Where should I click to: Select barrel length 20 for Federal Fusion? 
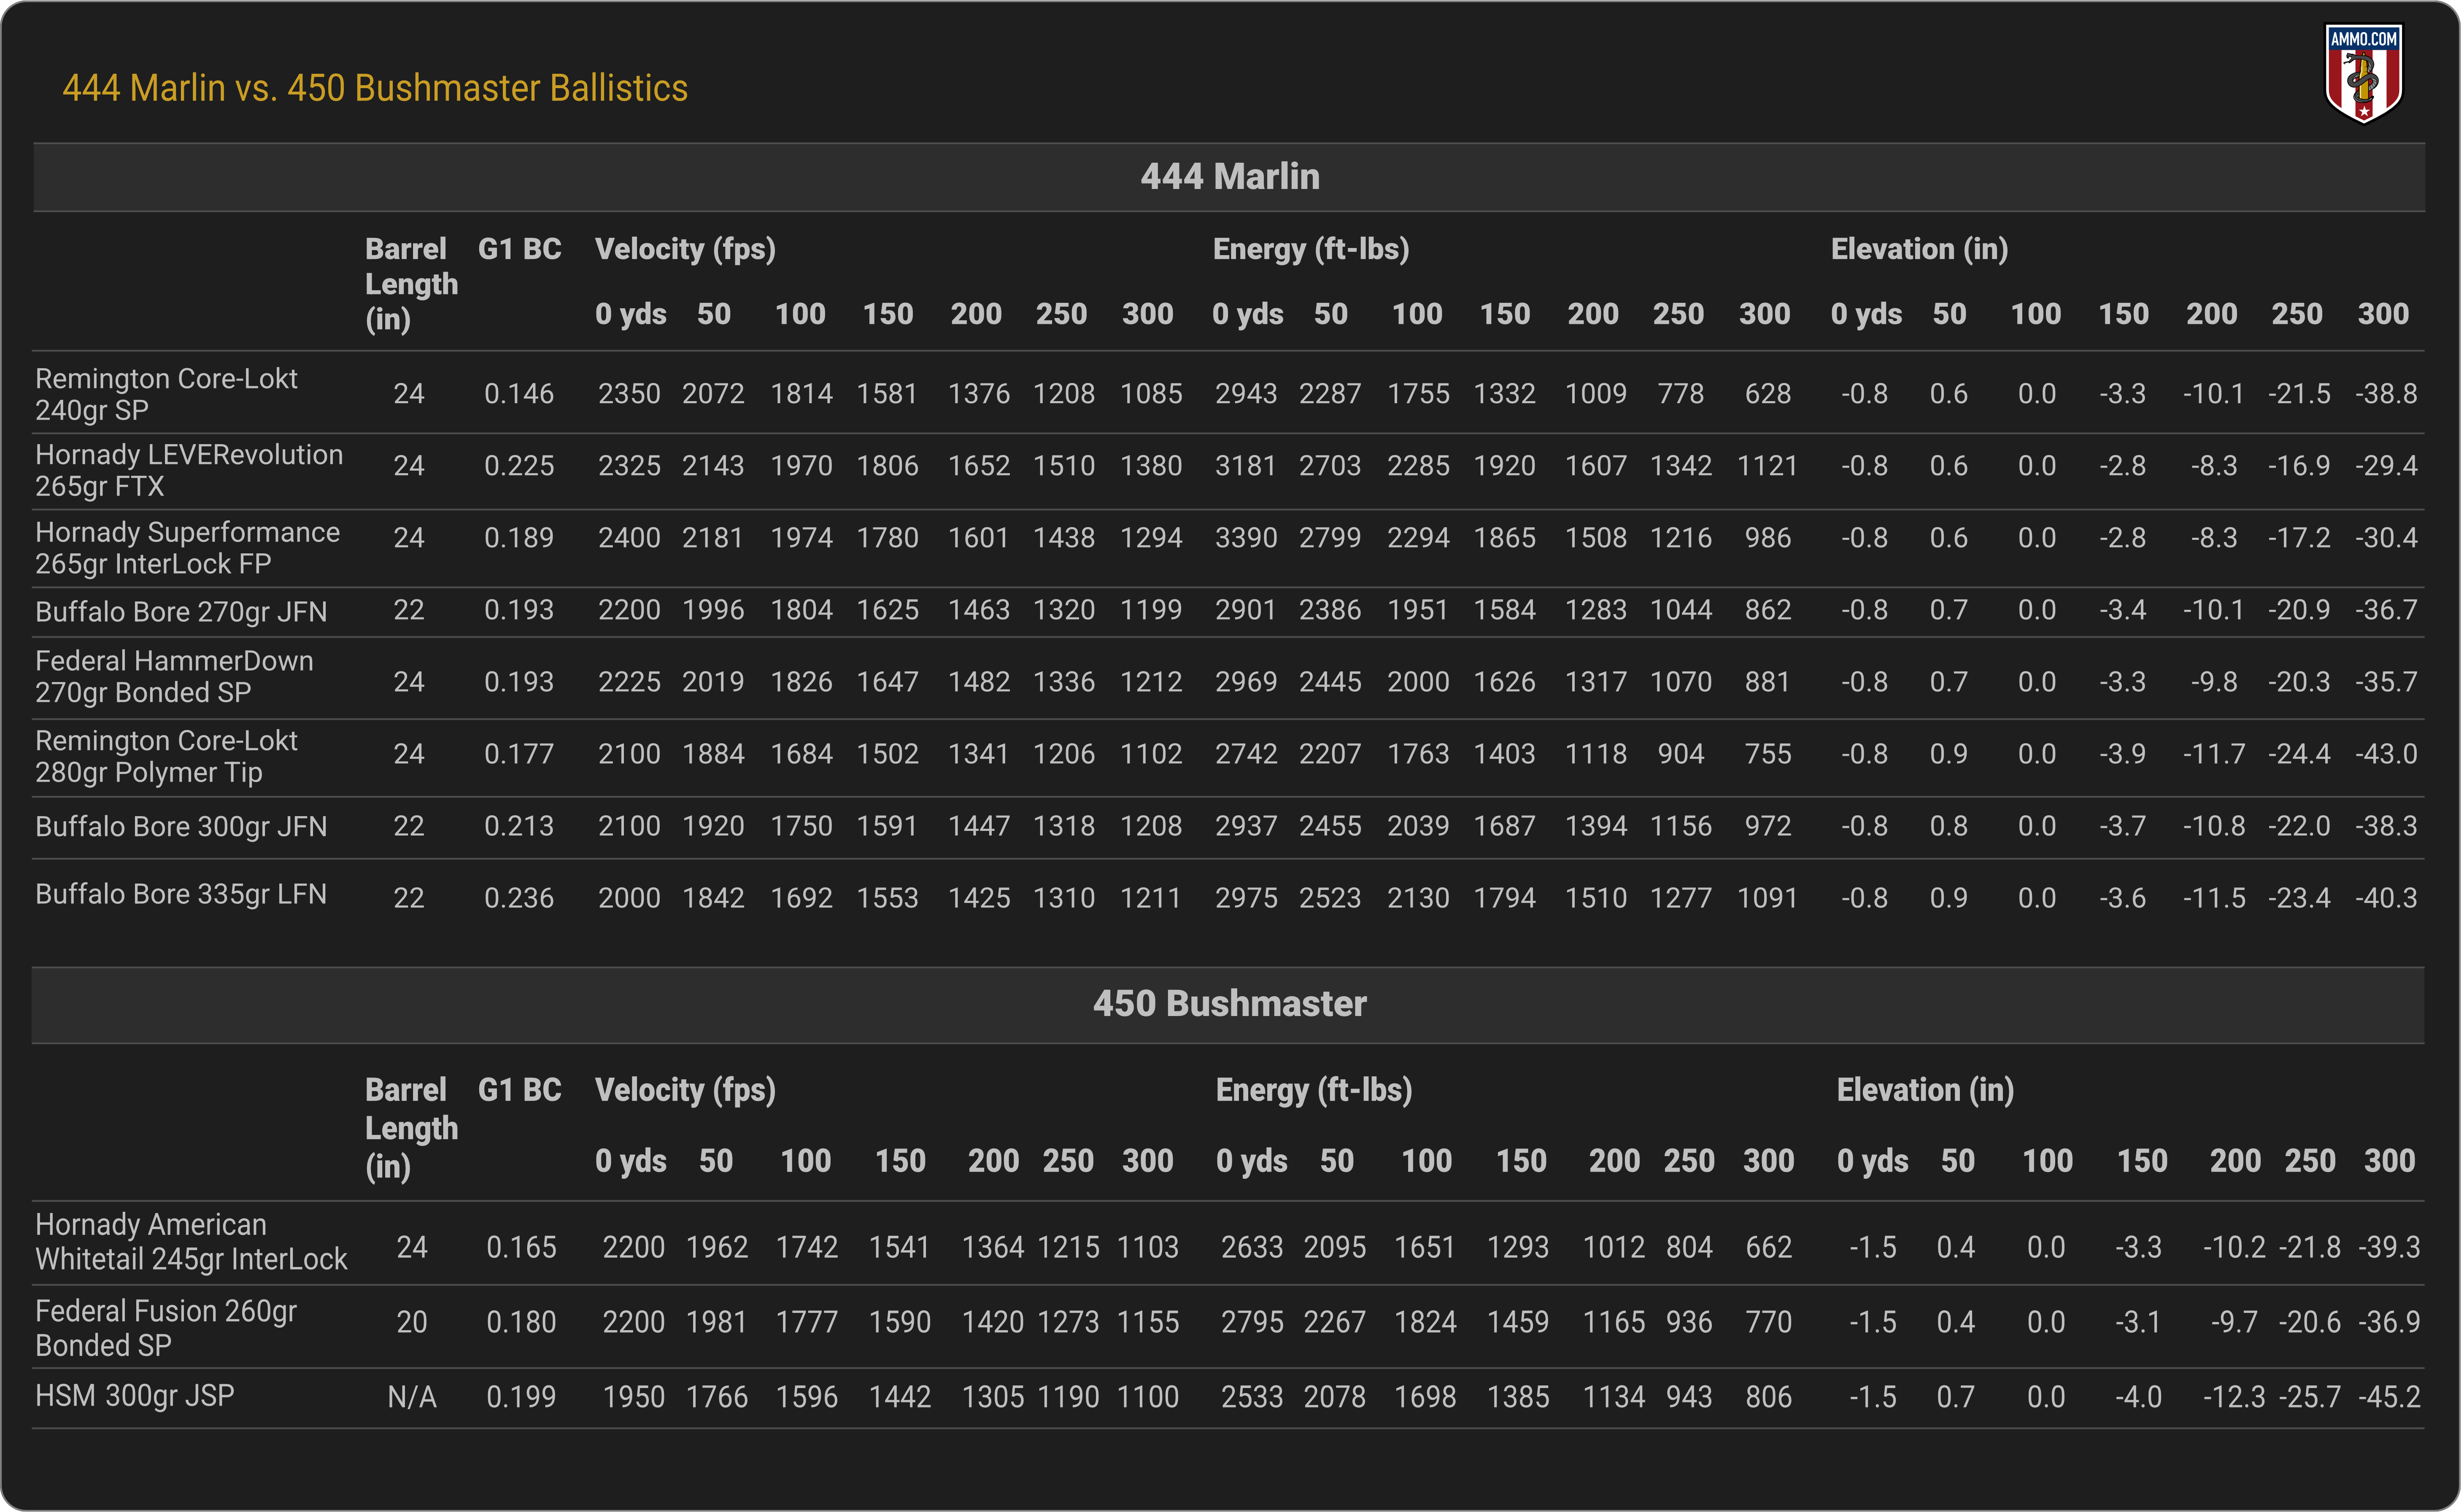[412, 1322]
